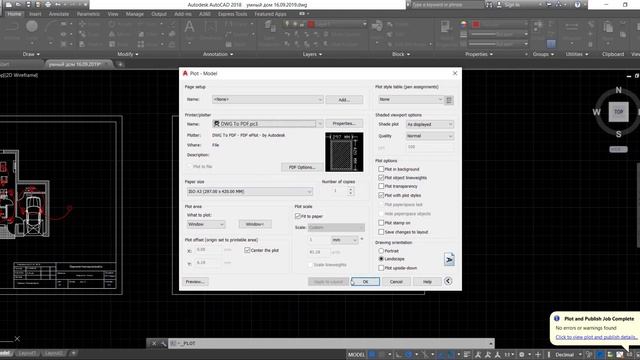The height and width of the screenshot is (360, 640).
Task: Click the command line close X icon
Action: (x=153, y=343)
